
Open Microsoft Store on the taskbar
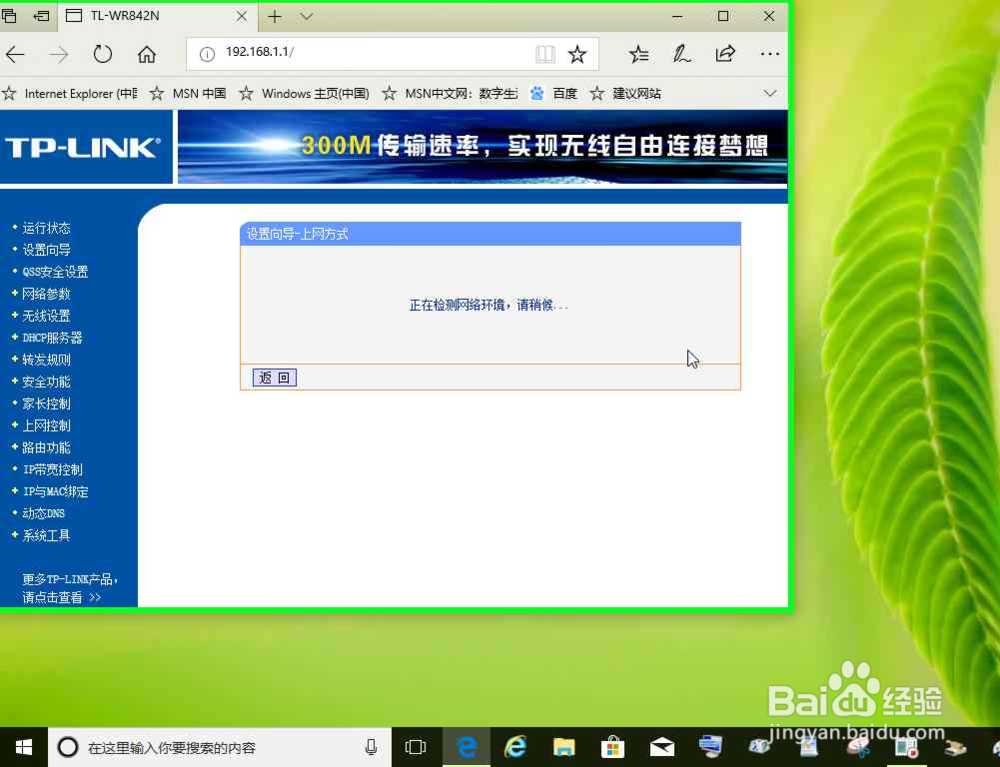pos(613,747)
